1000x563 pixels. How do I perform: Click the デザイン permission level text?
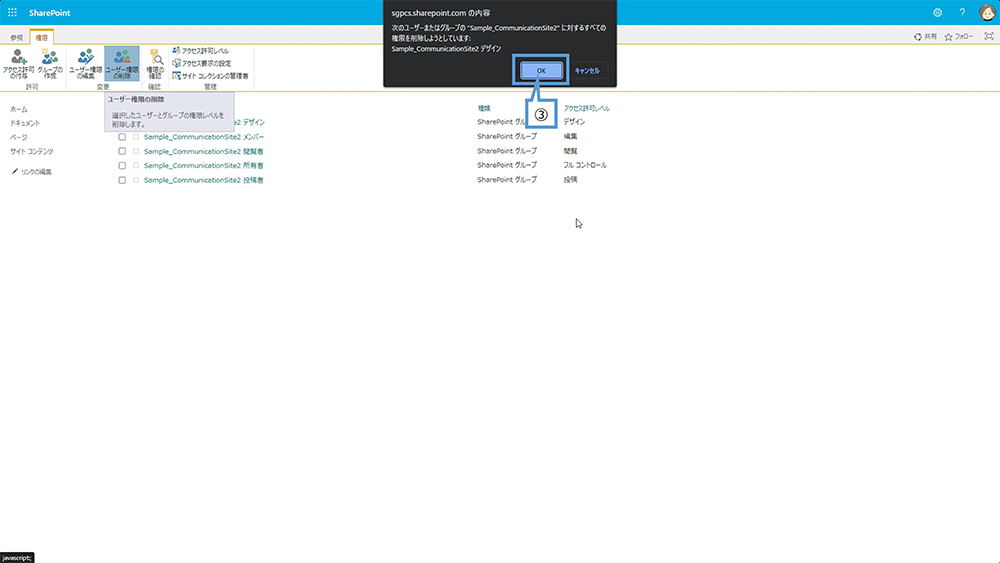pos(574,121)
